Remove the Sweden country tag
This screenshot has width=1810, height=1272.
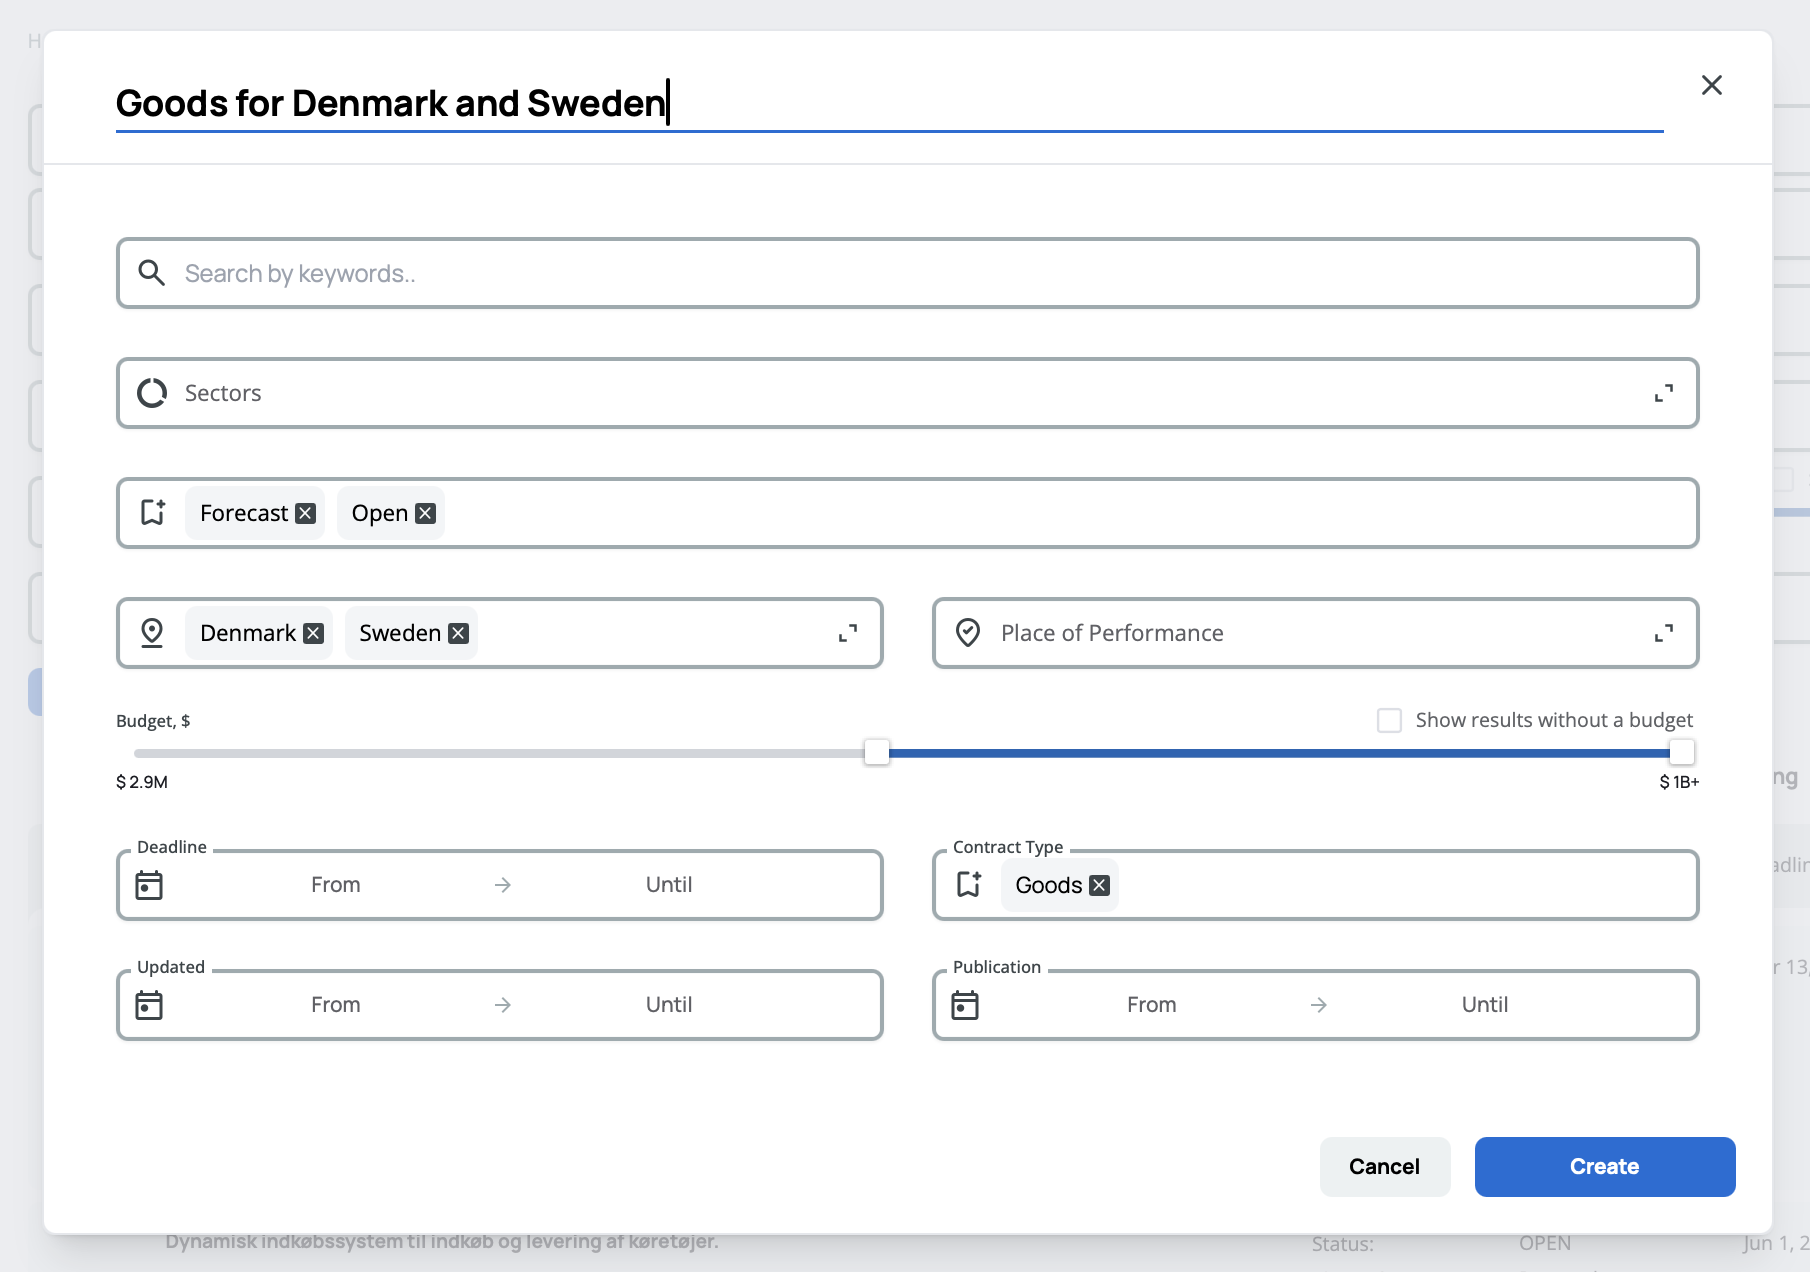(x=458, y=633)
